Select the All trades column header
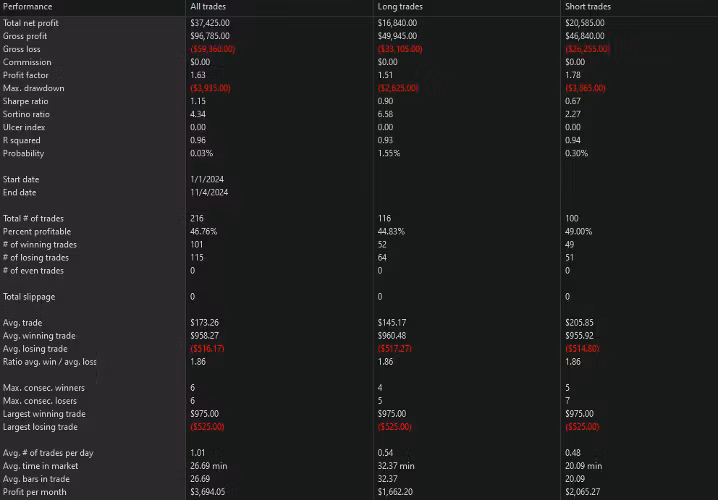Image resolution: width=718 pixels, height=500 pixels. coord(206,7)
